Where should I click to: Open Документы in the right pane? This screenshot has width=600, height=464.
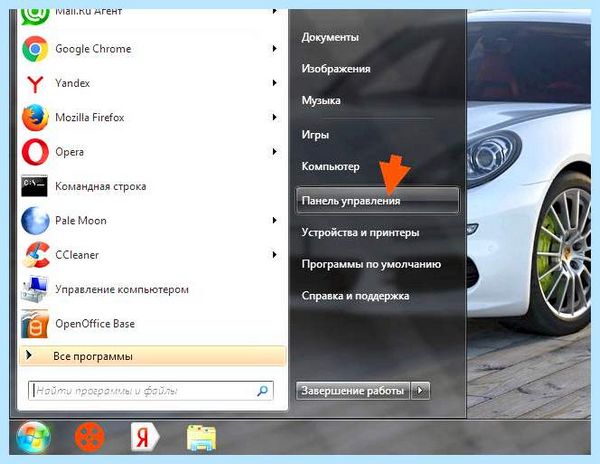click(330, 37)
